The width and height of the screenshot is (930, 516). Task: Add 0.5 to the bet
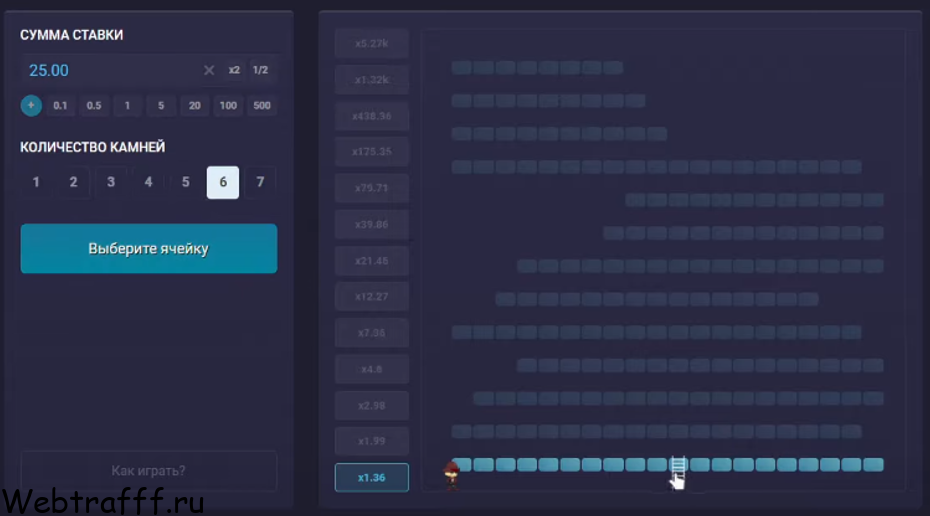[x=94, y=106]
